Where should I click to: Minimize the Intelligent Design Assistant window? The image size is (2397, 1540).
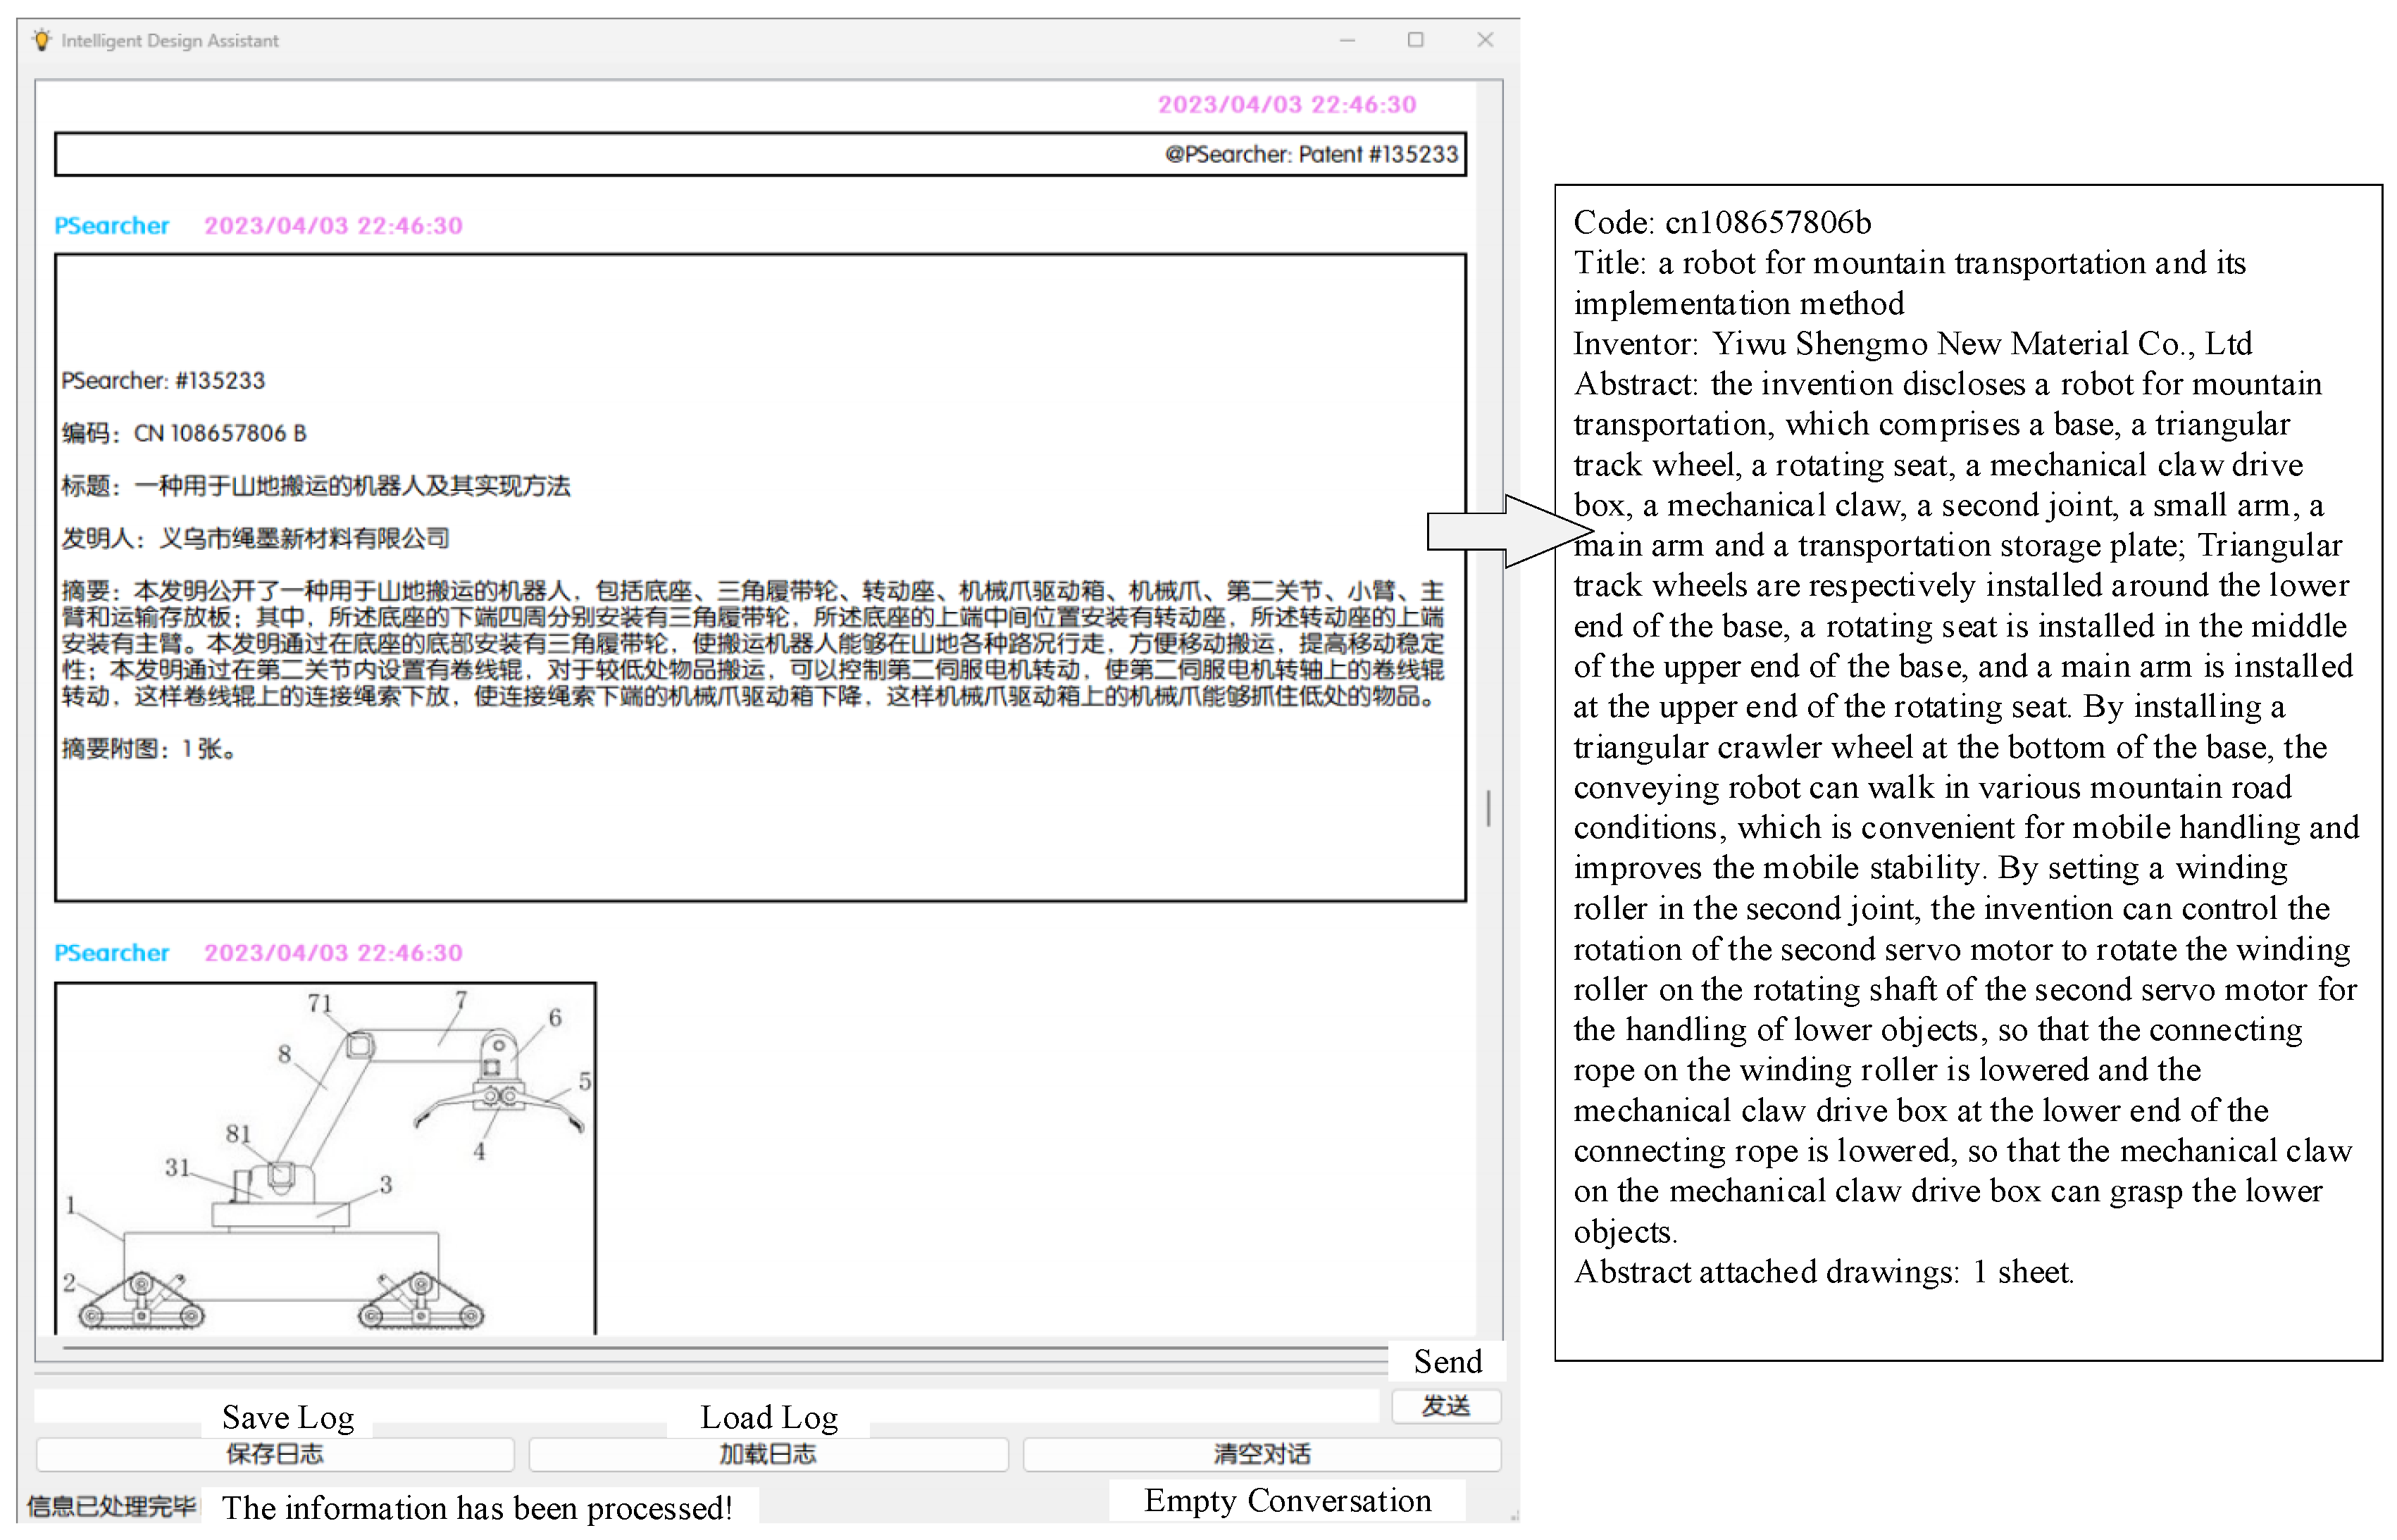coord(1347,40)
